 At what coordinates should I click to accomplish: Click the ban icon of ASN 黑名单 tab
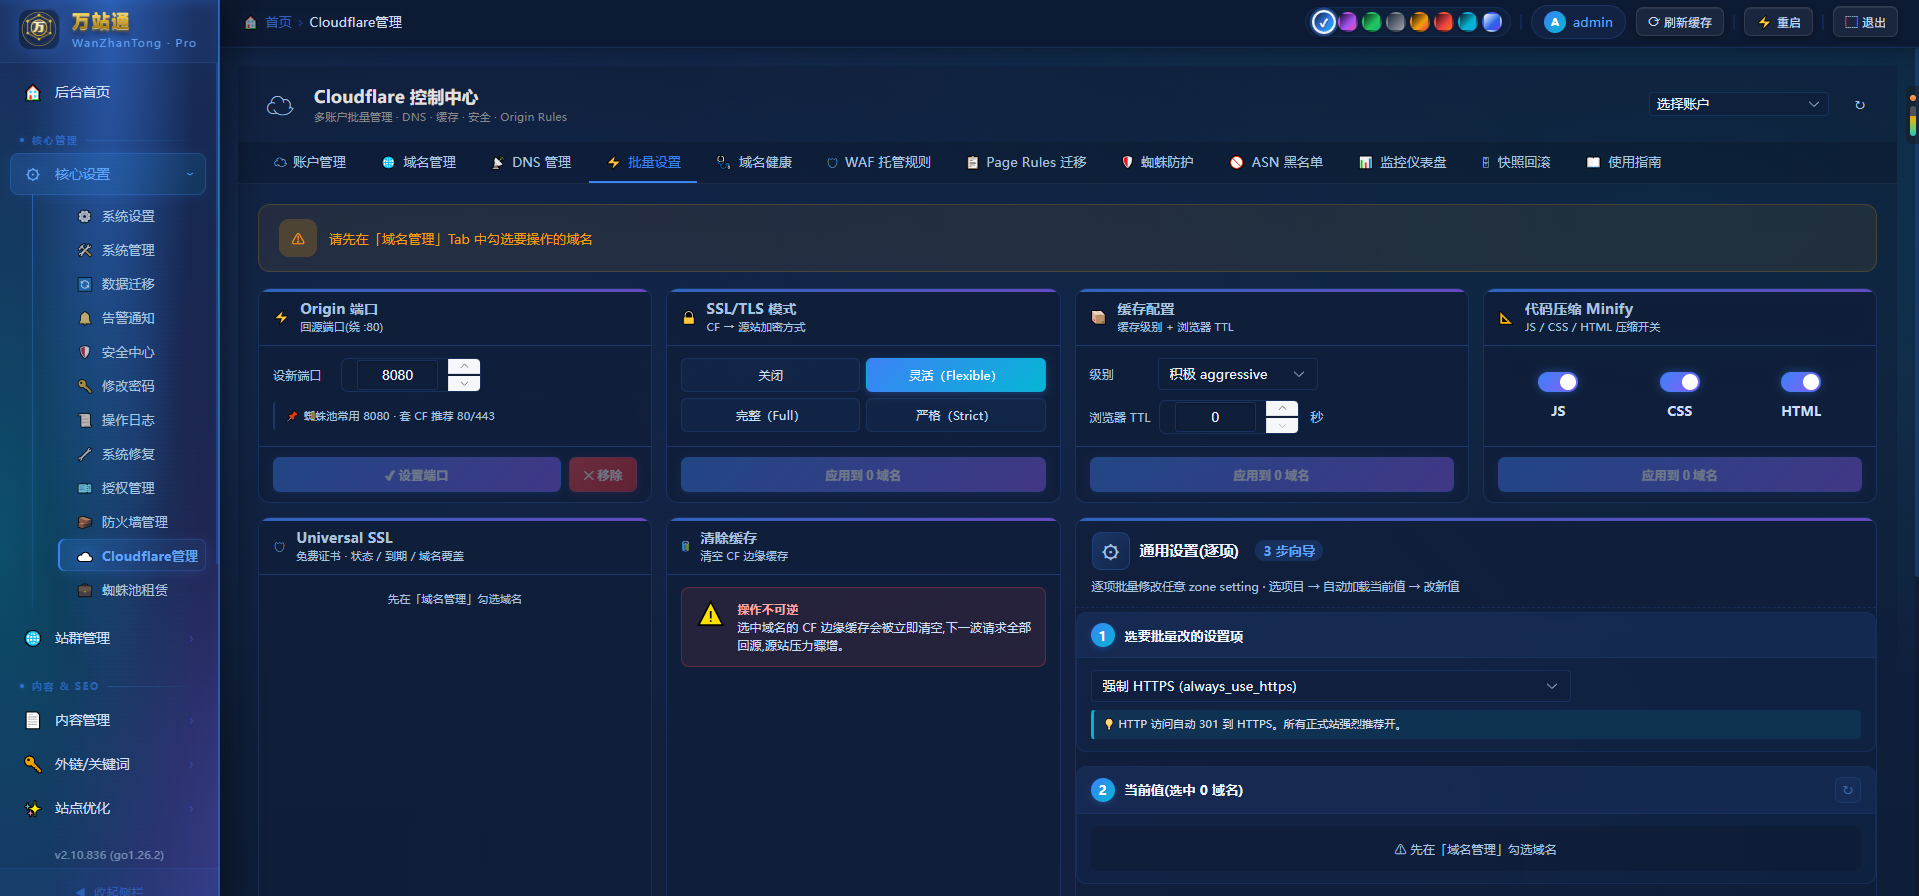[1237, 162]
